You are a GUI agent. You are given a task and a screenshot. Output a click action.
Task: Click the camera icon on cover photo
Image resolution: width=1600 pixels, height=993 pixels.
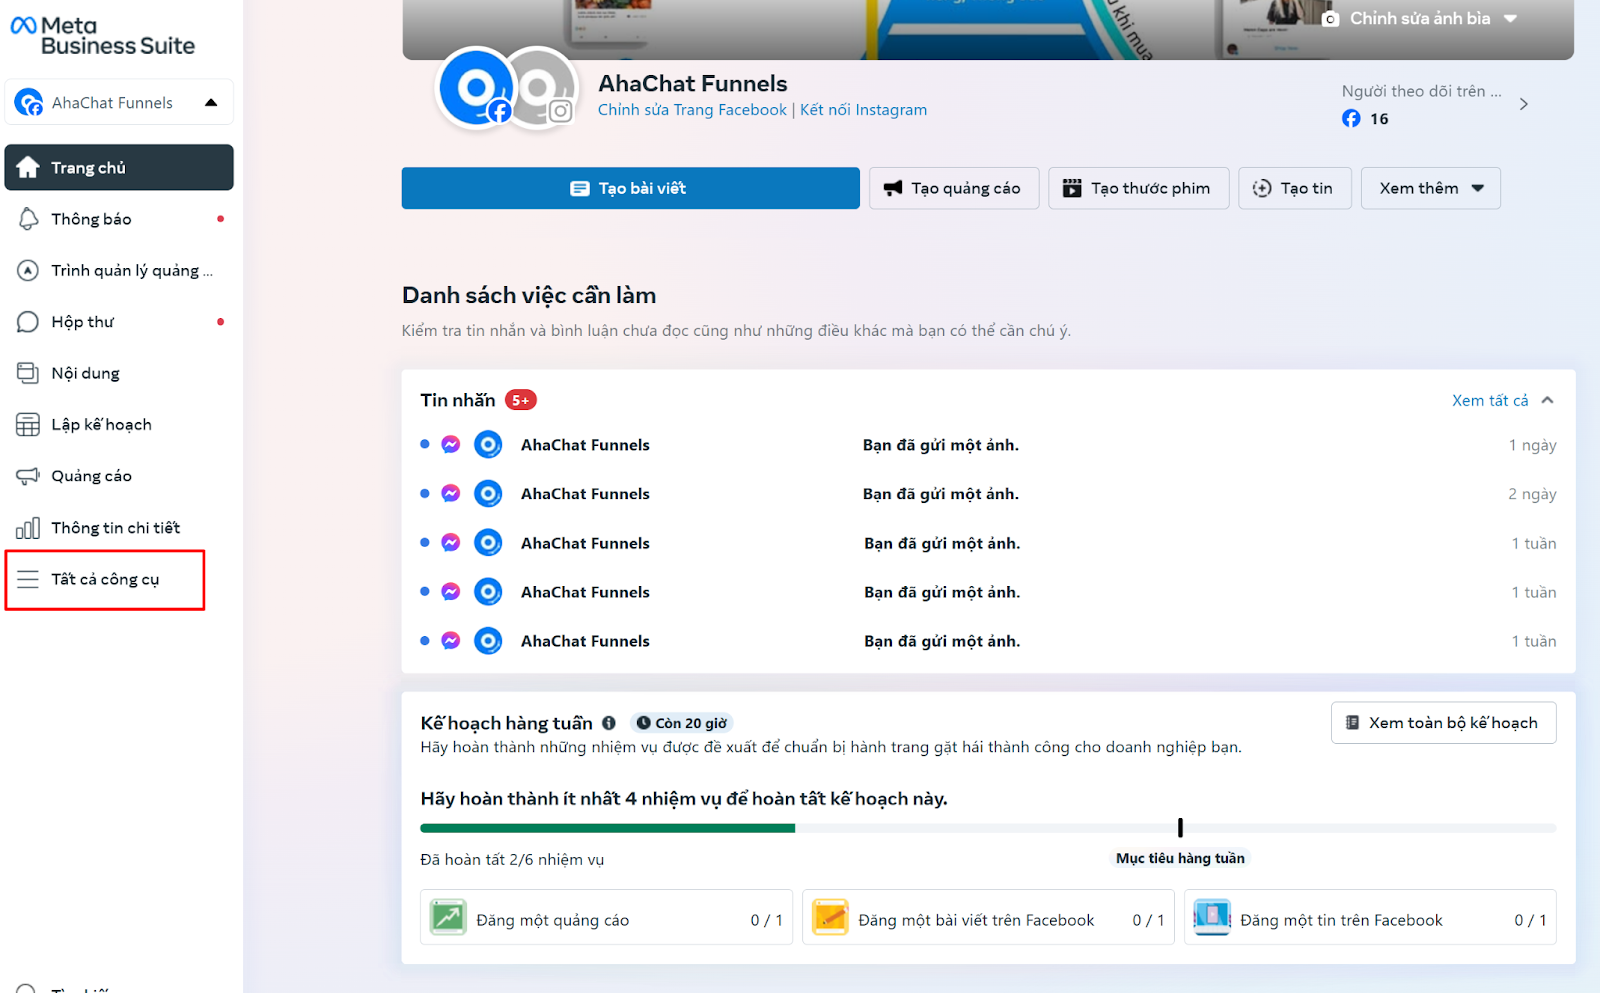tap(1330, 19)
